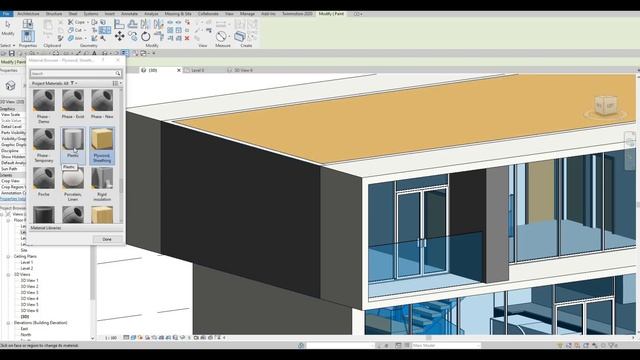Click the Sun Path icon in view control bar

point(140,338)
